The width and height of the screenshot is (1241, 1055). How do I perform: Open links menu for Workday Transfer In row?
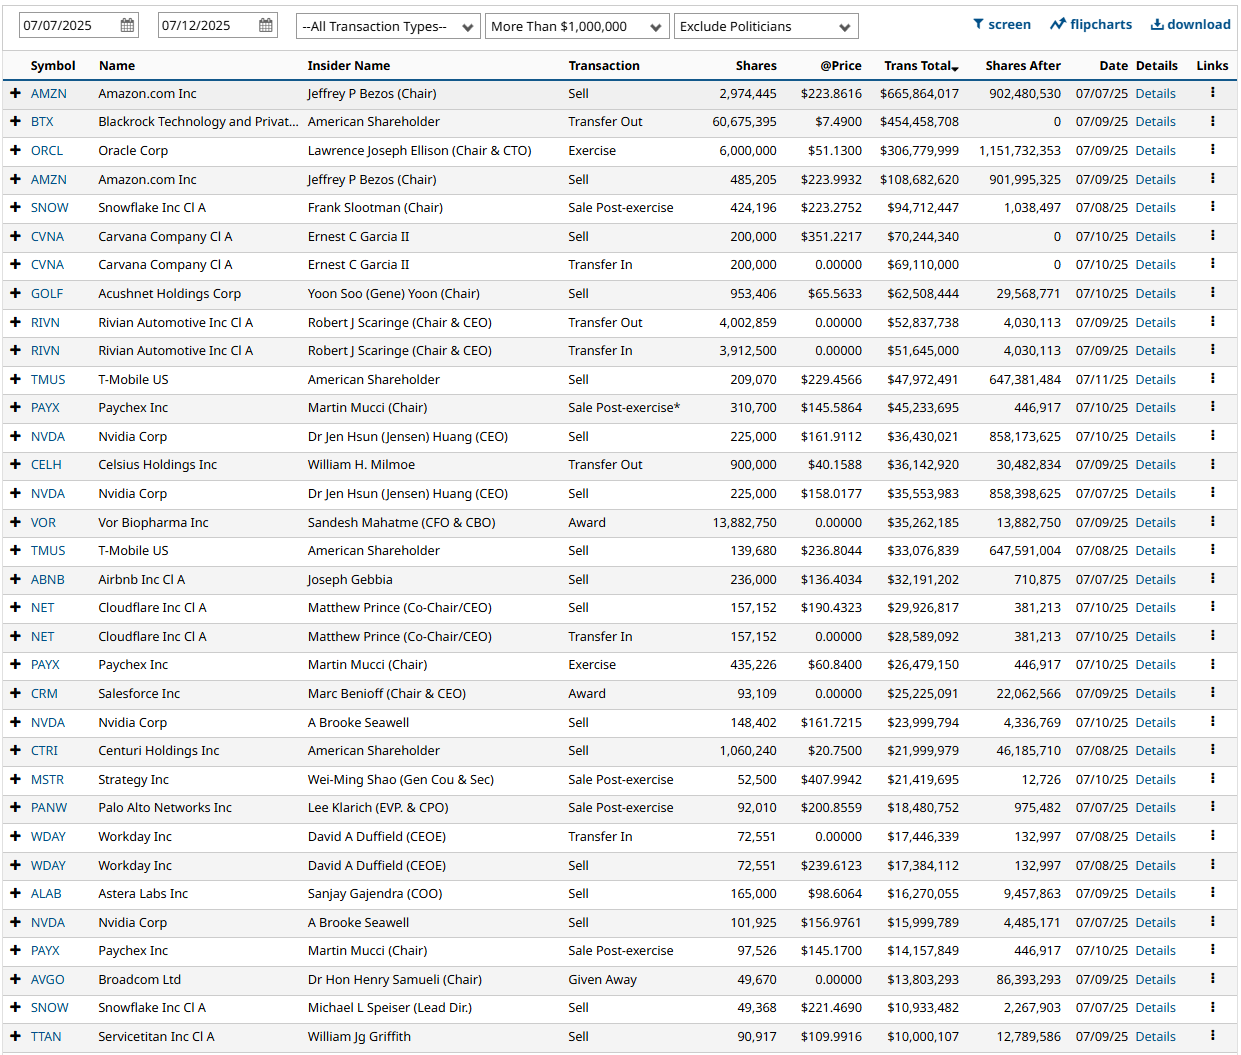1212,836
